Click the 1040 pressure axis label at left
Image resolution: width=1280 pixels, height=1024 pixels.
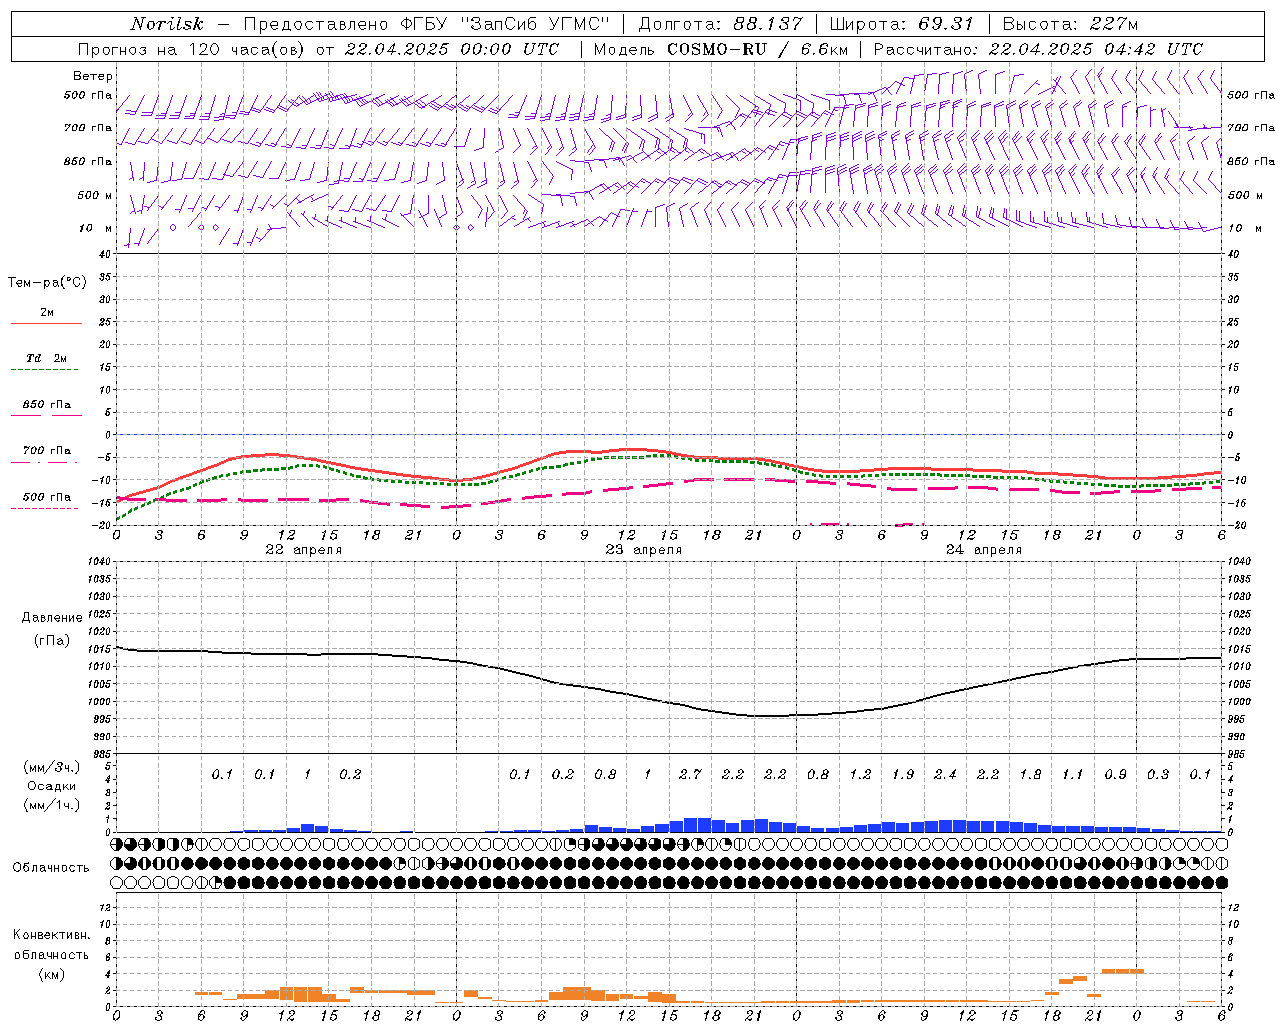coord(97,562)
